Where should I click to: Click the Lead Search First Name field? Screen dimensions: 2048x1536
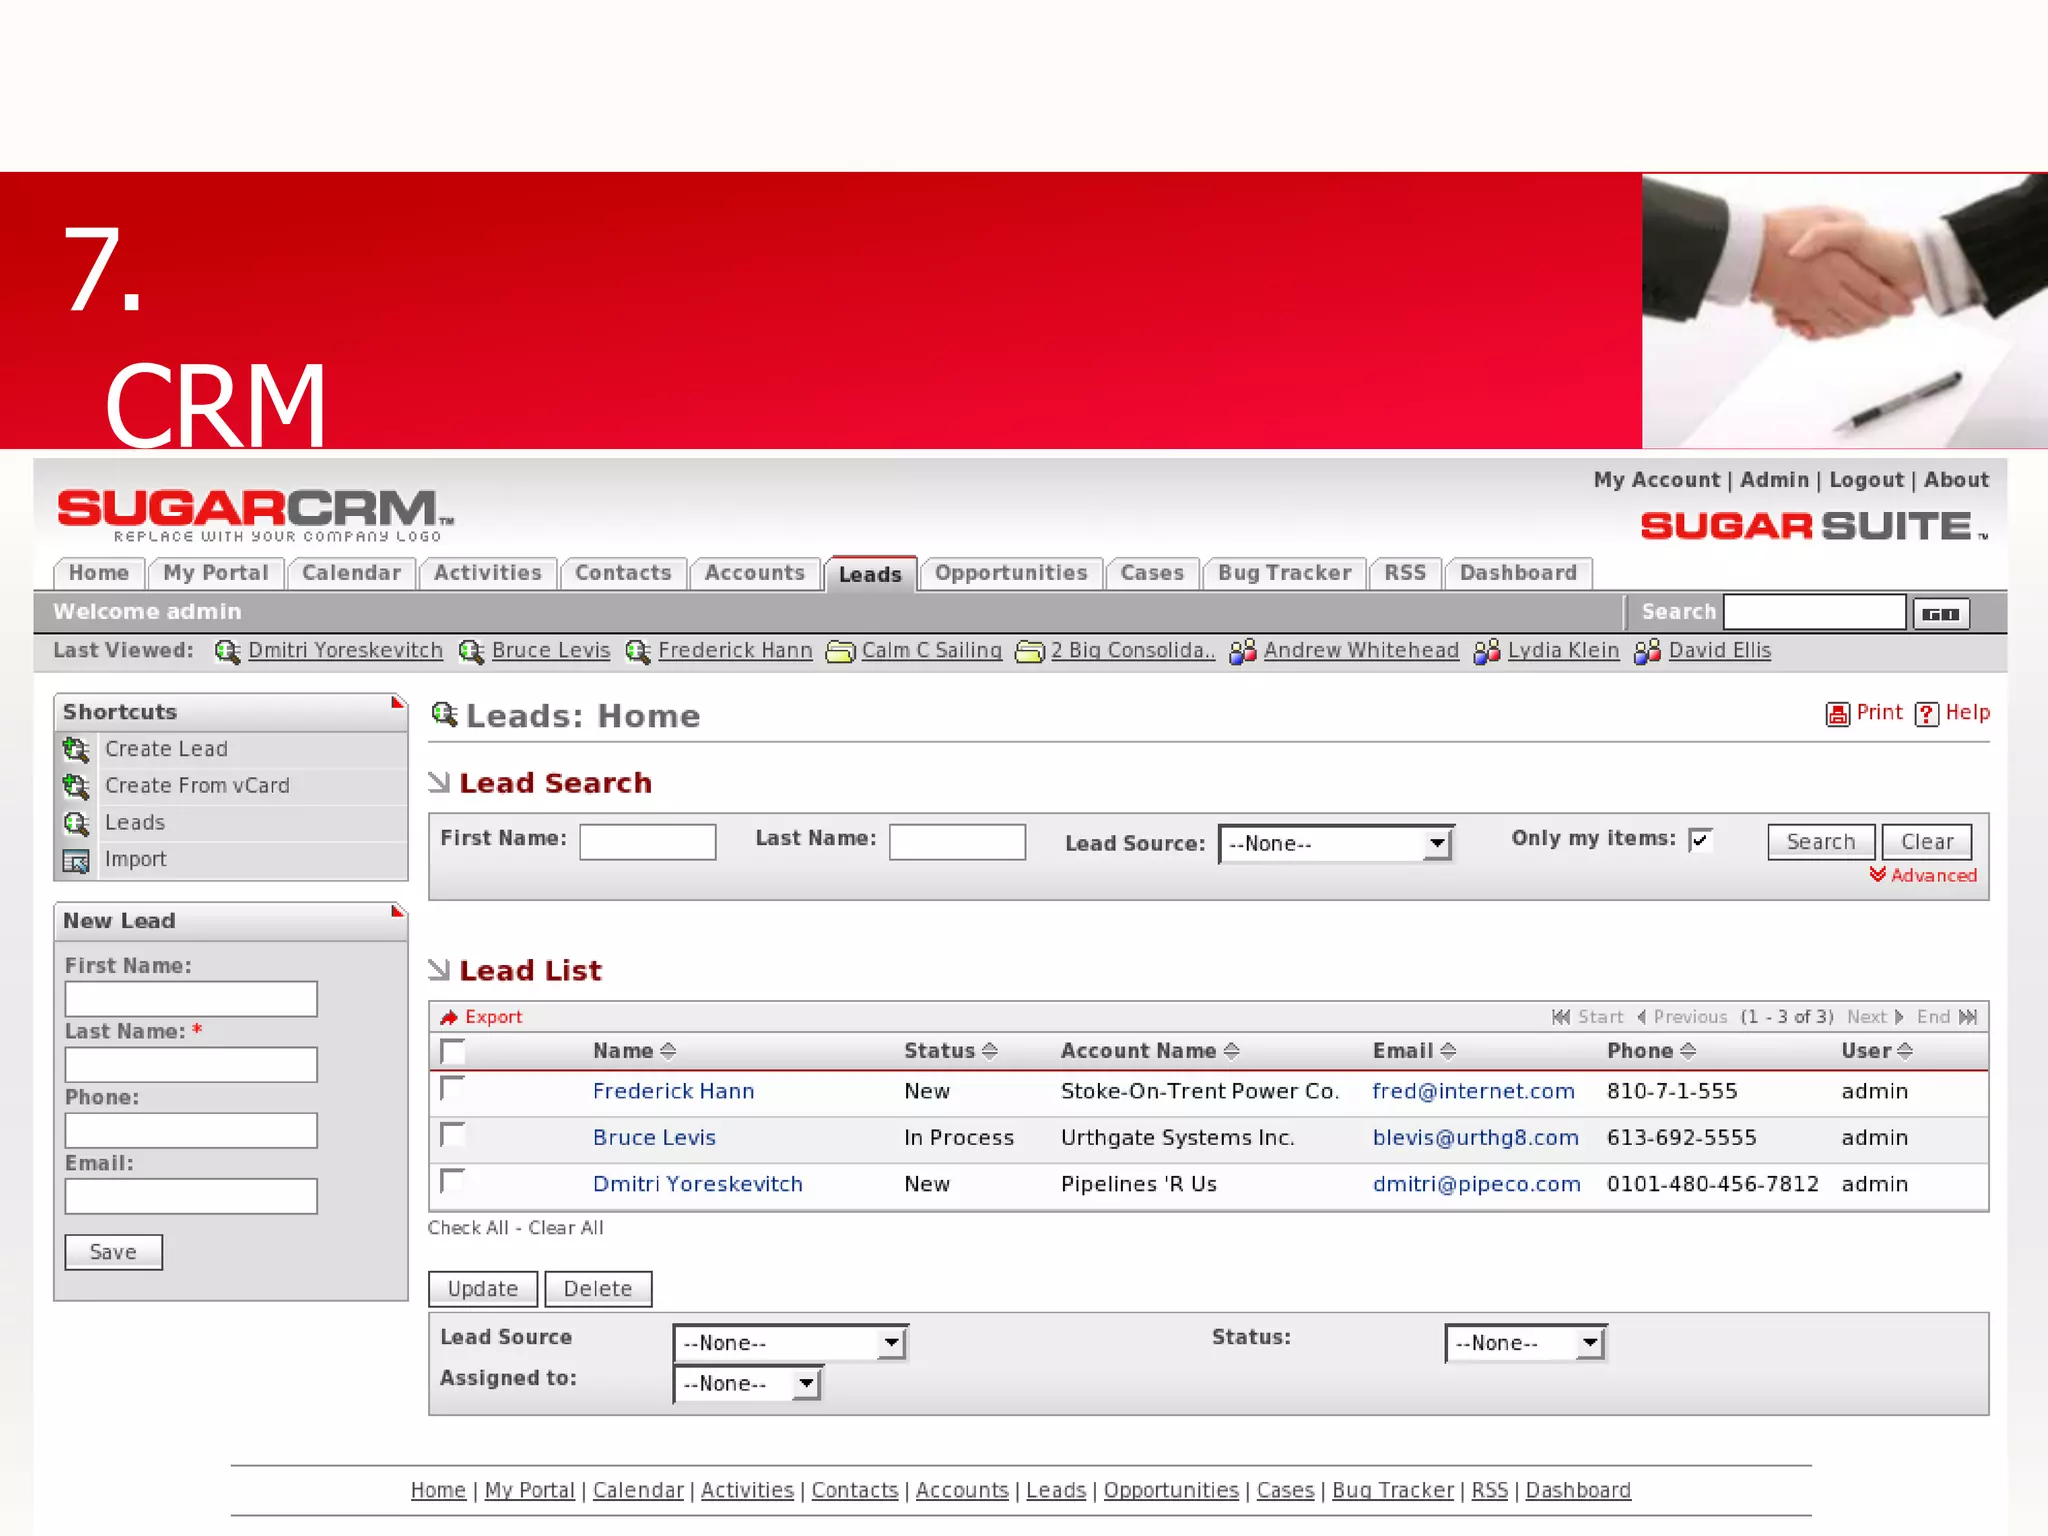coord(648,842)
